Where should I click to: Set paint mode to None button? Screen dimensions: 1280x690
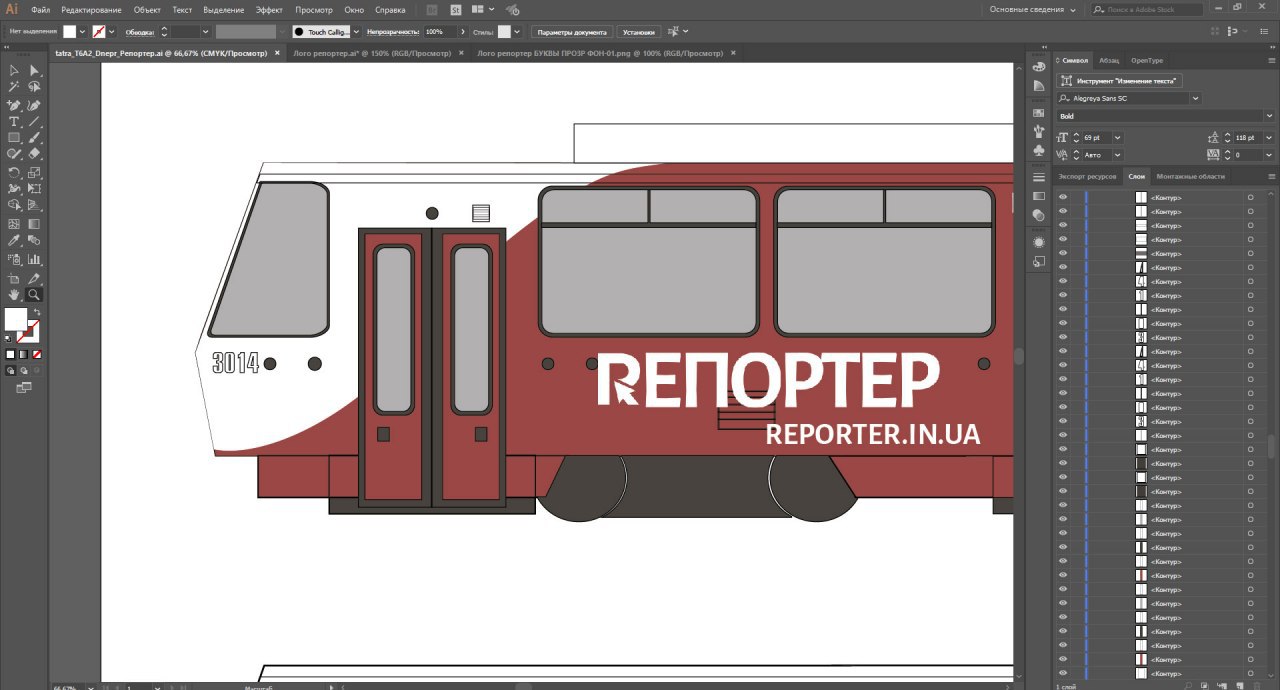click(x=37, y=354)
